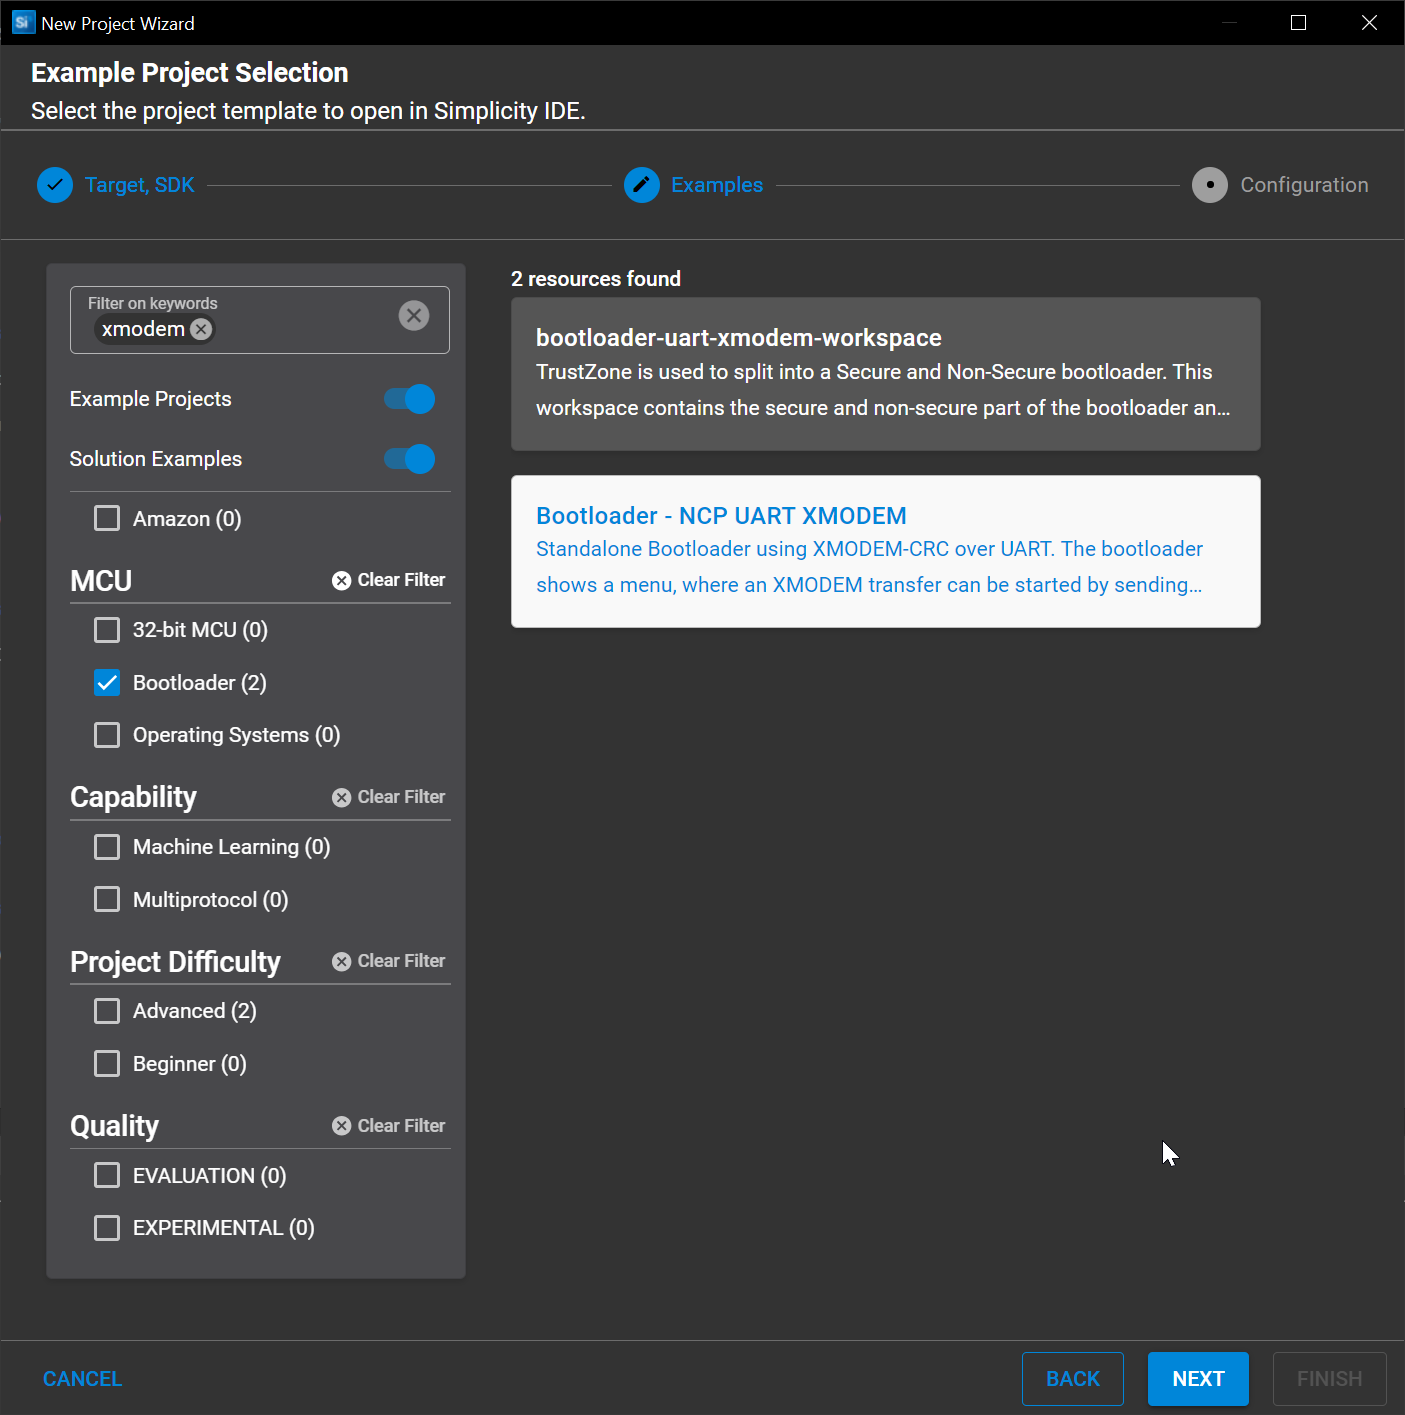Screen dimensions: 1405x1415
Task: Click the Examples step pencil icon
Action: click(642, 185)
